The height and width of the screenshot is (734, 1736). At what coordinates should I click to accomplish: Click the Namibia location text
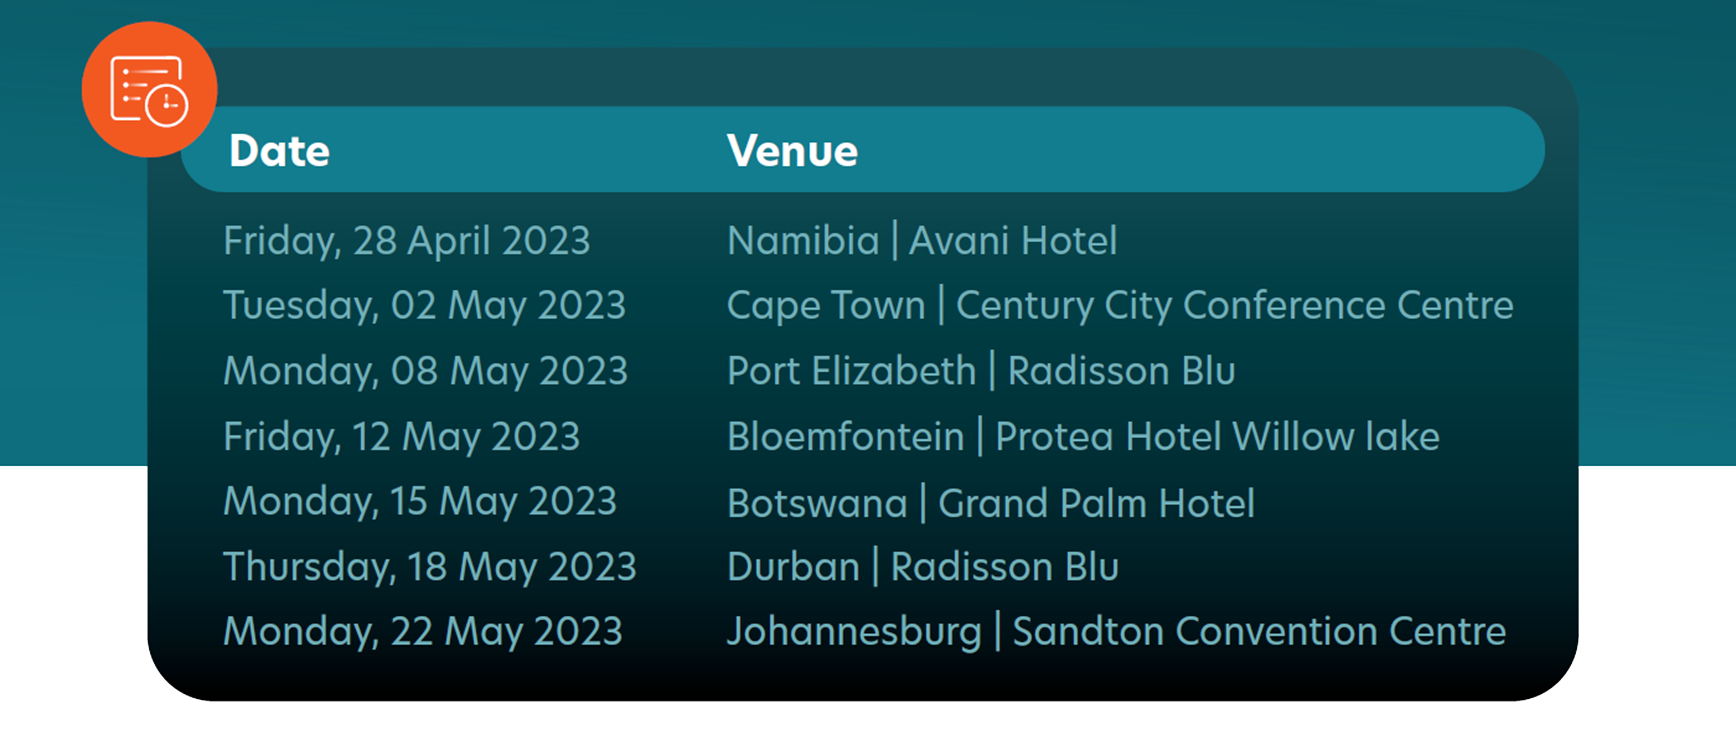pyautogui.click(x=803, y=241)
